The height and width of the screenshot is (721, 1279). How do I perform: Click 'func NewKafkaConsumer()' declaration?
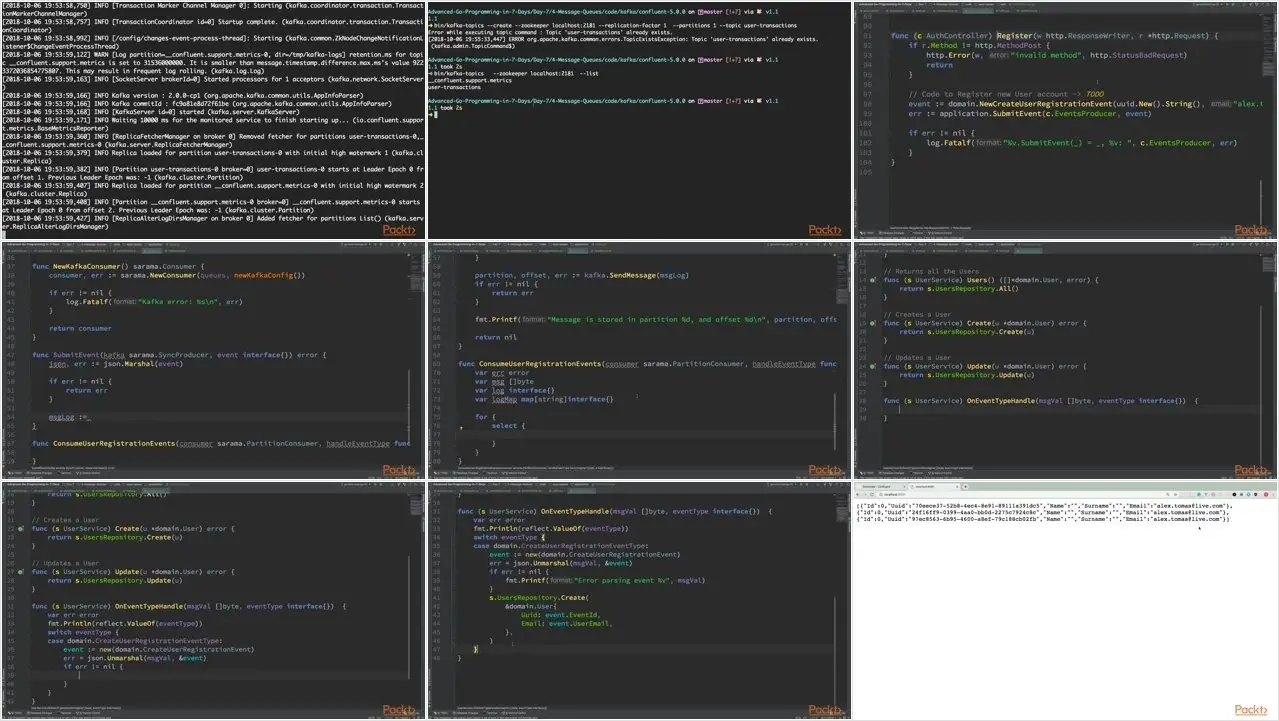coord(118,265)
